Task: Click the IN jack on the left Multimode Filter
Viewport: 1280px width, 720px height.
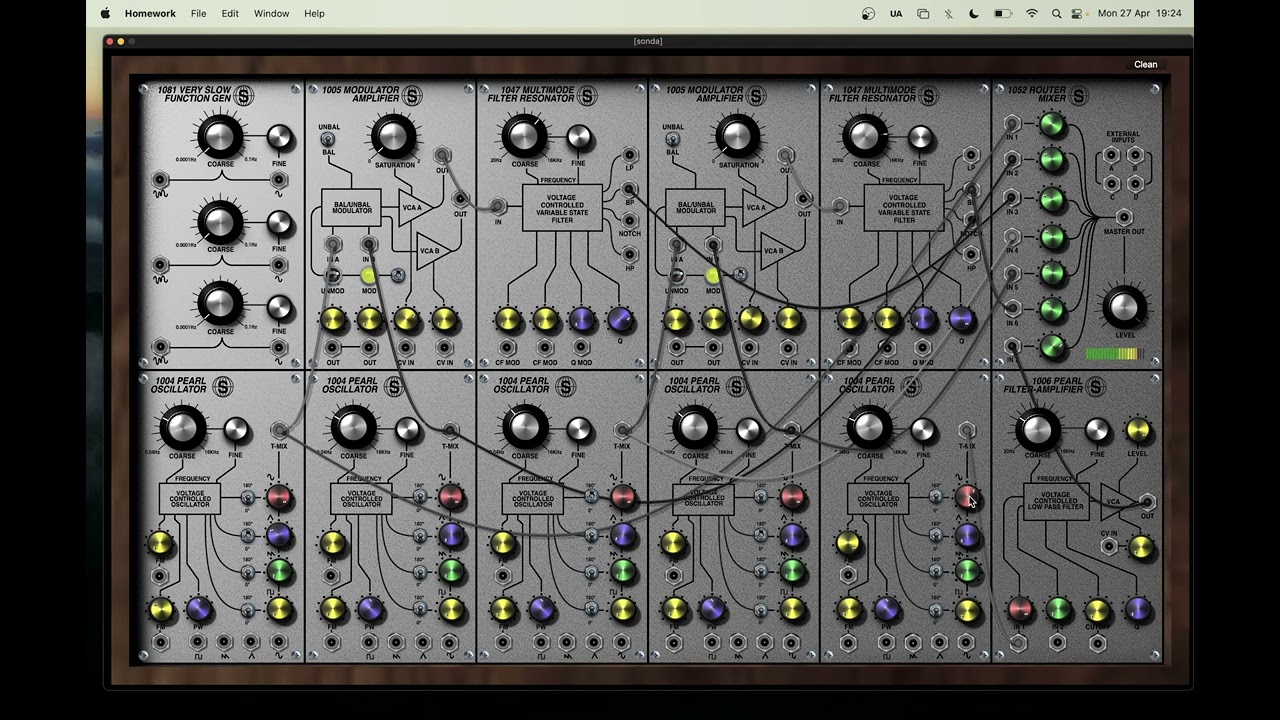Action: click(498, 206)
